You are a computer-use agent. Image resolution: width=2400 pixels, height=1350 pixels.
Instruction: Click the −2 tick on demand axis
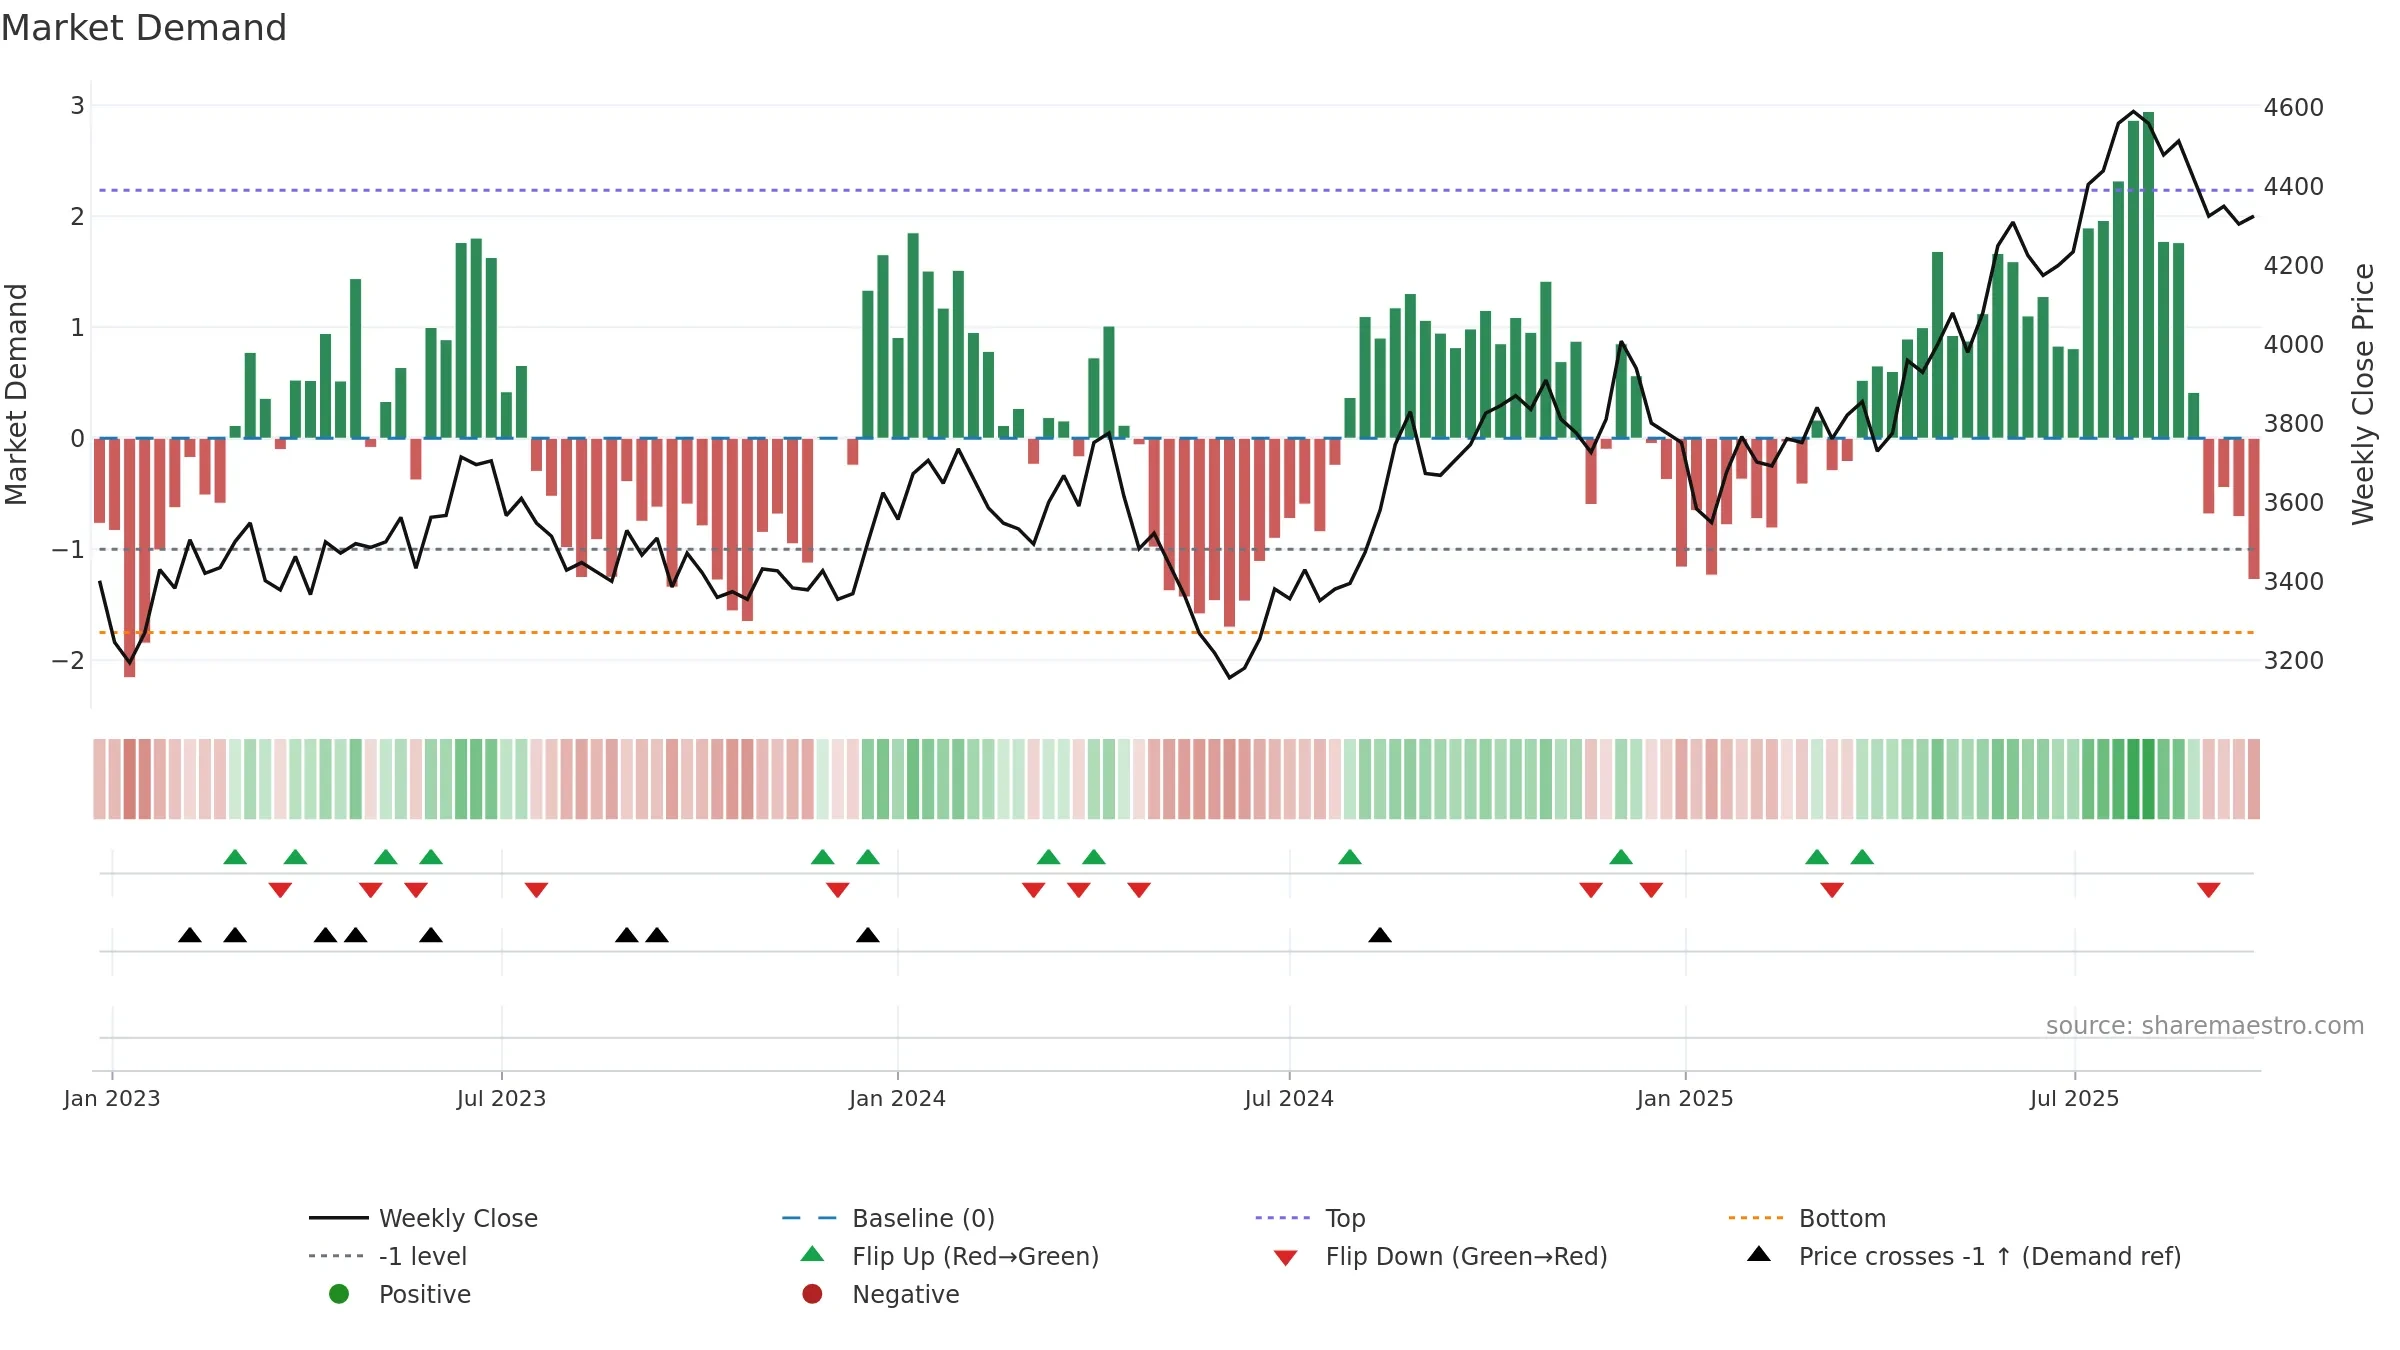(x=68, y=660)
